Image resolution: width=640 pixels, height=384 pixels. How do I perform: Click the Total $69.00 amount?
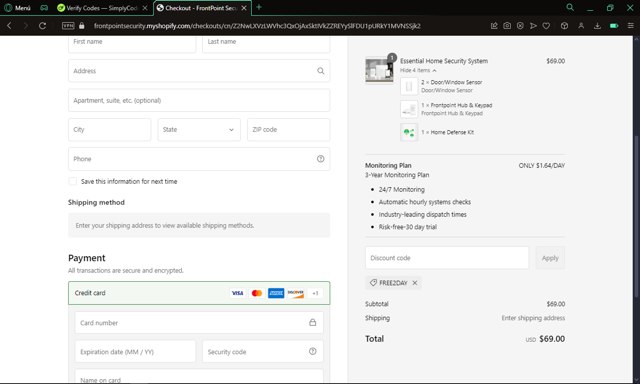pos(552,339)
